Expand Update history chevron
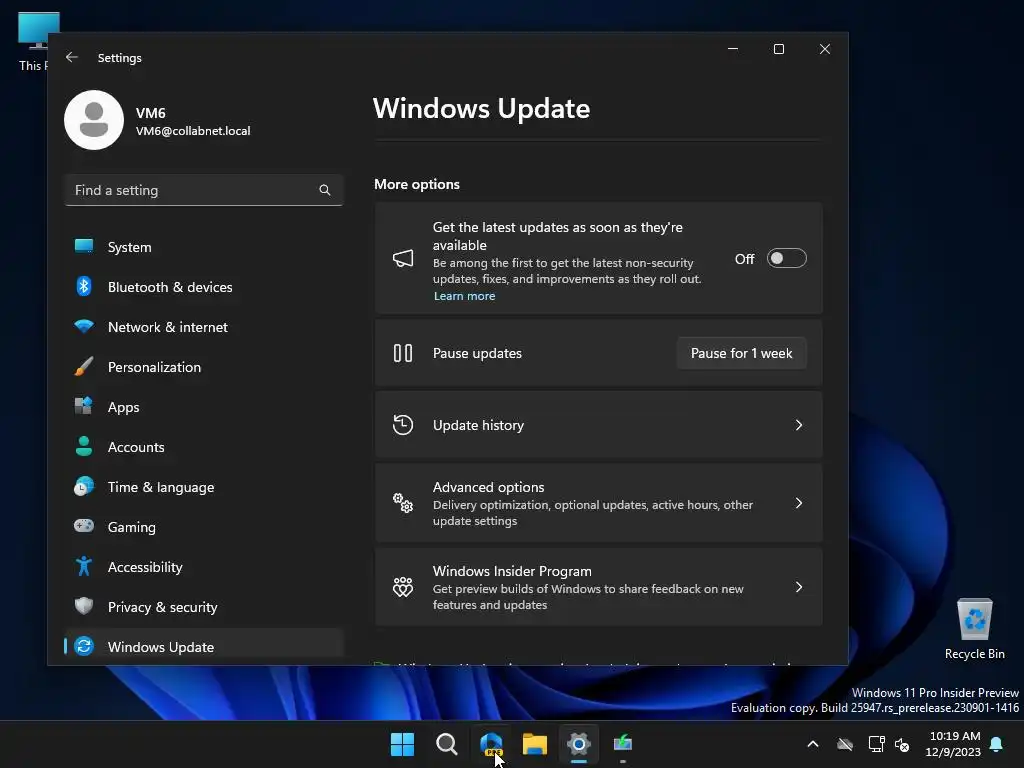This screenshot has height=768, width=1024. pos(799,425)
